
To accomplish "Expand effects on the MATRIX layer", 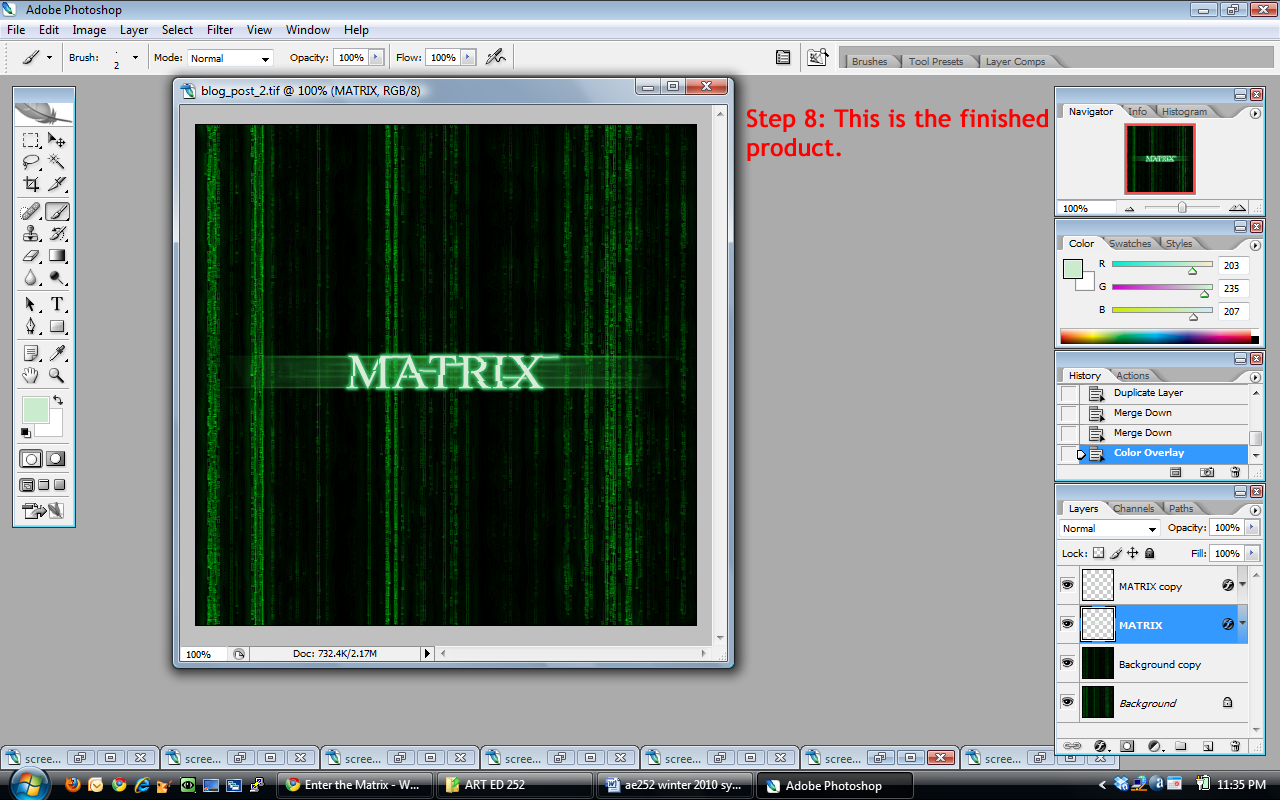I will [x=1242, y=623].
